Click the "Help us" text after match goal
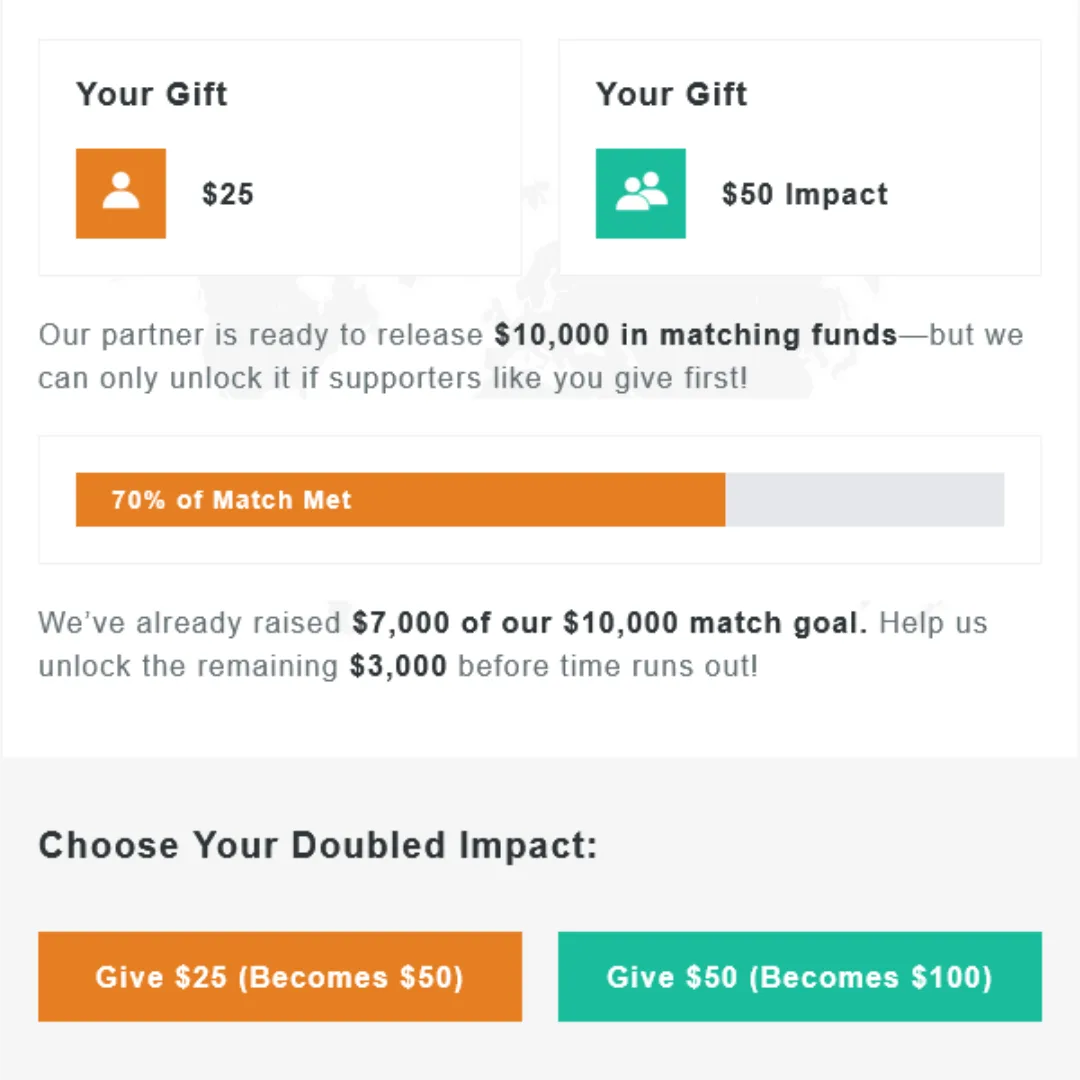This screenshot has width=1080, height=1080. pyautogui.click(x=933, y=623)
